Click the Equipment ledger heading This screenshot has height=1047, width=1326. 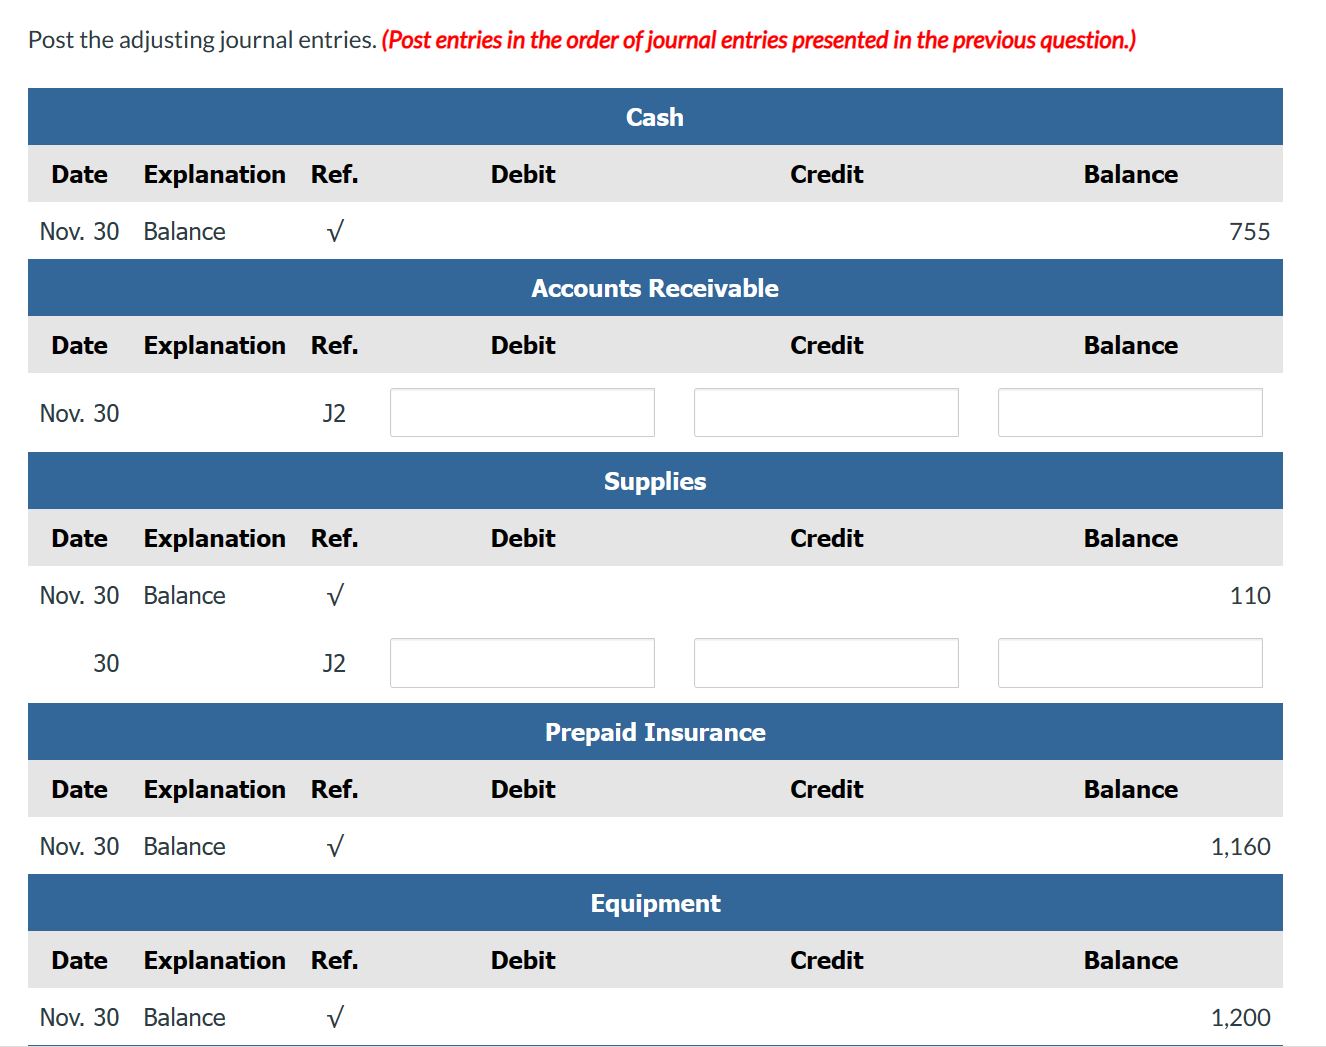click(655, 903)
